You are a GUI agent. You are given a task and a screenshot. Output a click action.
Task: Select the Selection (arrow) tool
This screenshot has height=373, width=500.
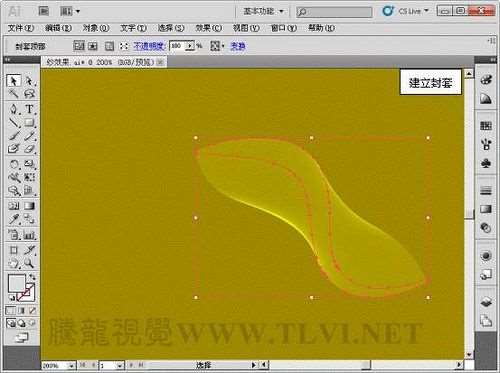pos(13,81)
